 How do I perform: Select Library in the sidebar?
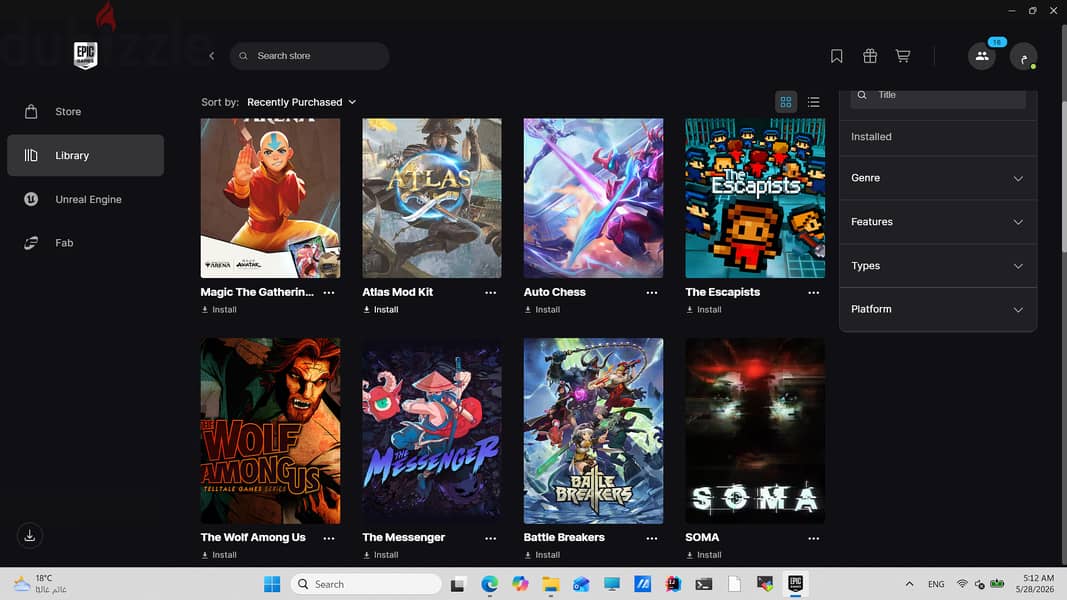[85, 155]
